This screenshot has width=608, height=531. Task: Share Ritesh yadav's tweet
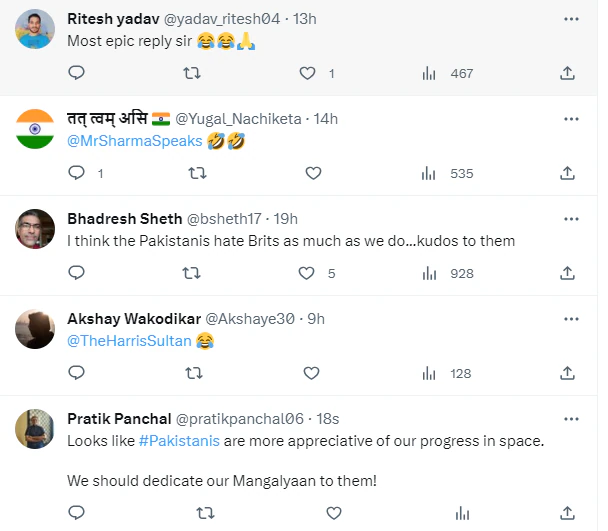click(567, 73)
